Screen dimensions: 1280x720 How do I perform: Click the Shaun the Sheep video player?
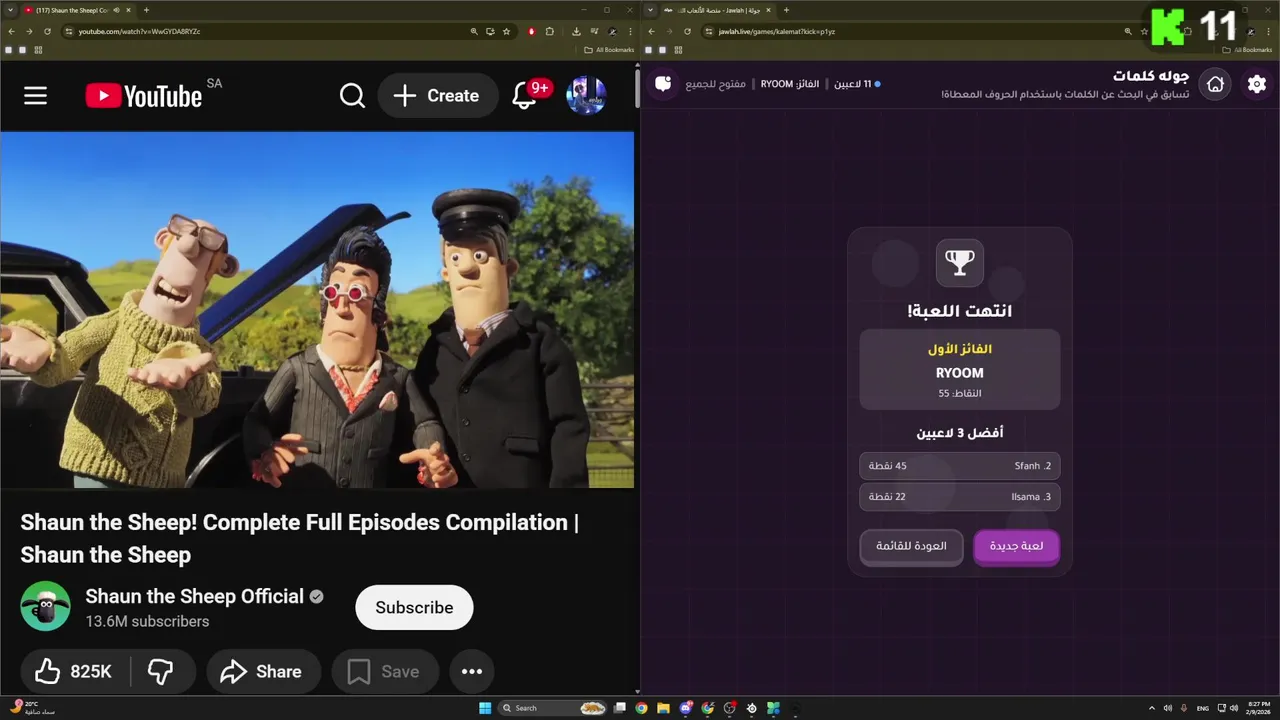coord(317,310)
